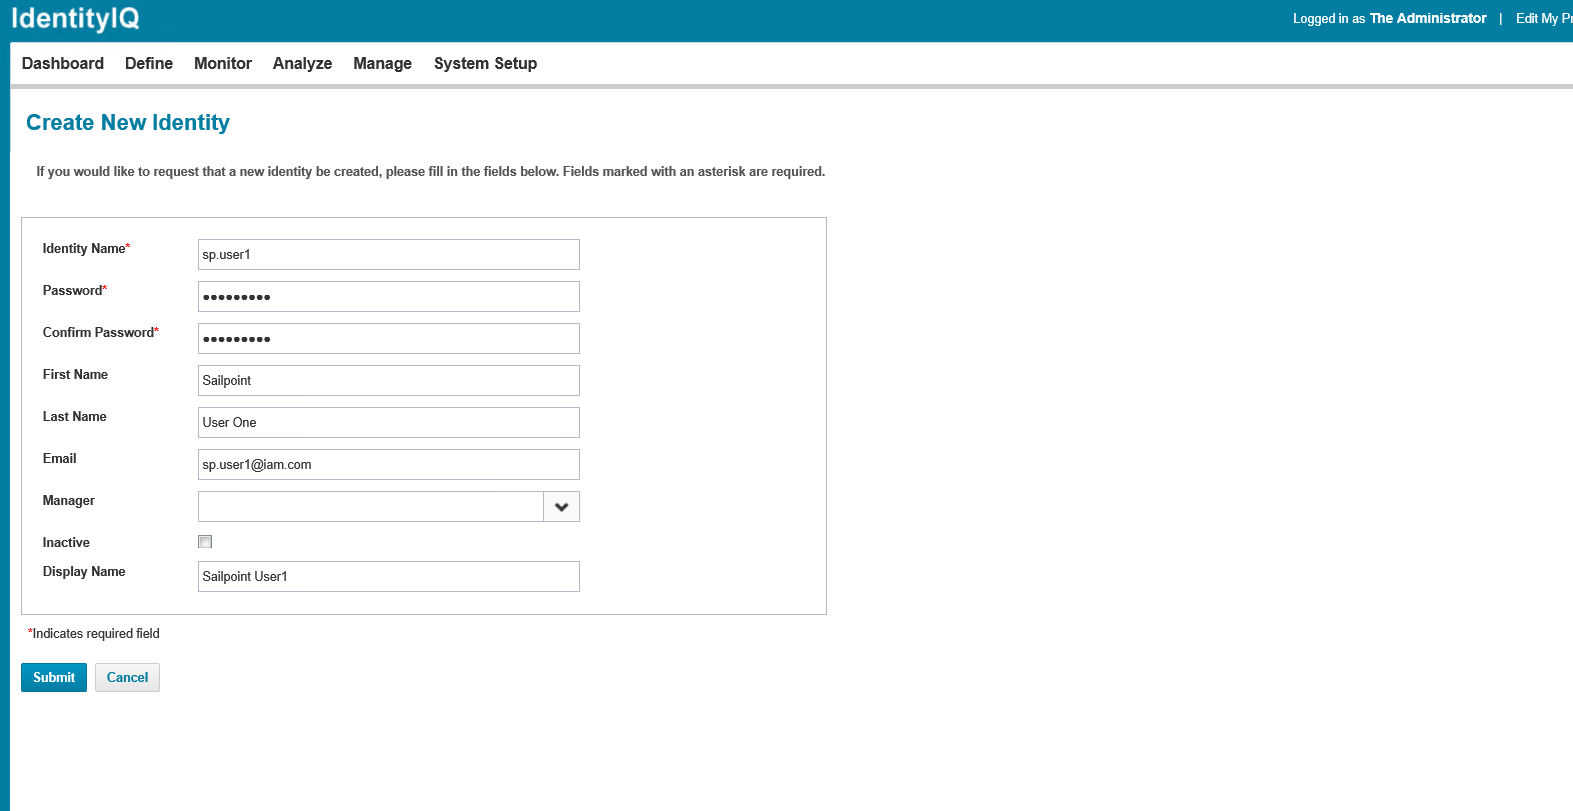Click the Indicates required field note
Viewport: 1573px width, 811px height.
pyautogui.click(x=94, y=633)
